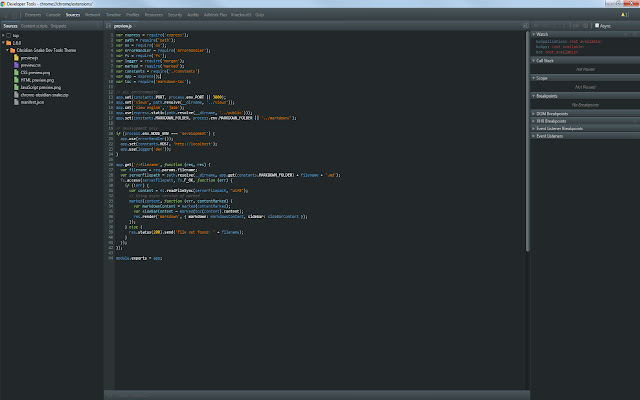Click the 'module.exports = app;' code line
640x400 pixels.
pos(139,258)
